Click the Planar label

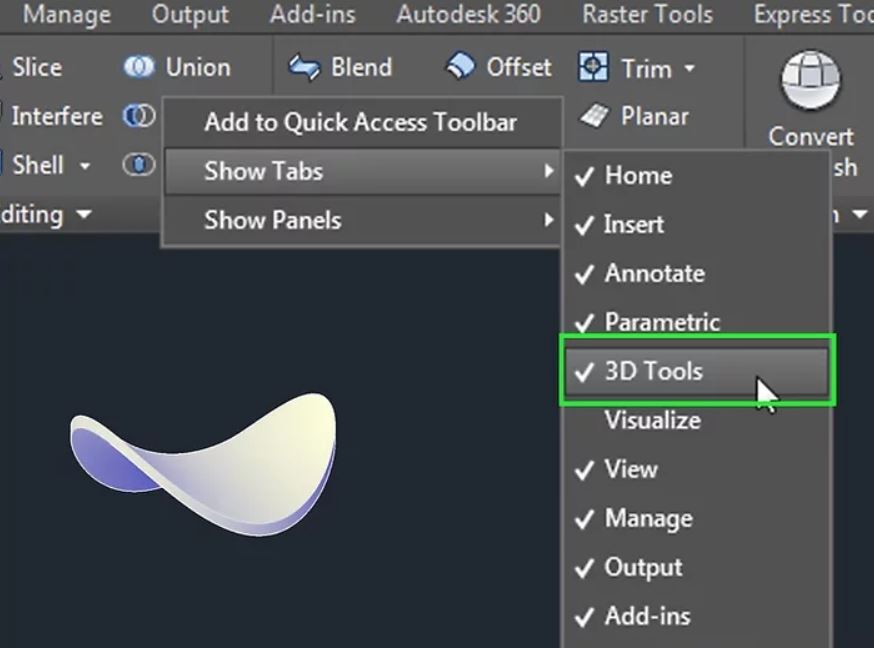click(654, 116)
